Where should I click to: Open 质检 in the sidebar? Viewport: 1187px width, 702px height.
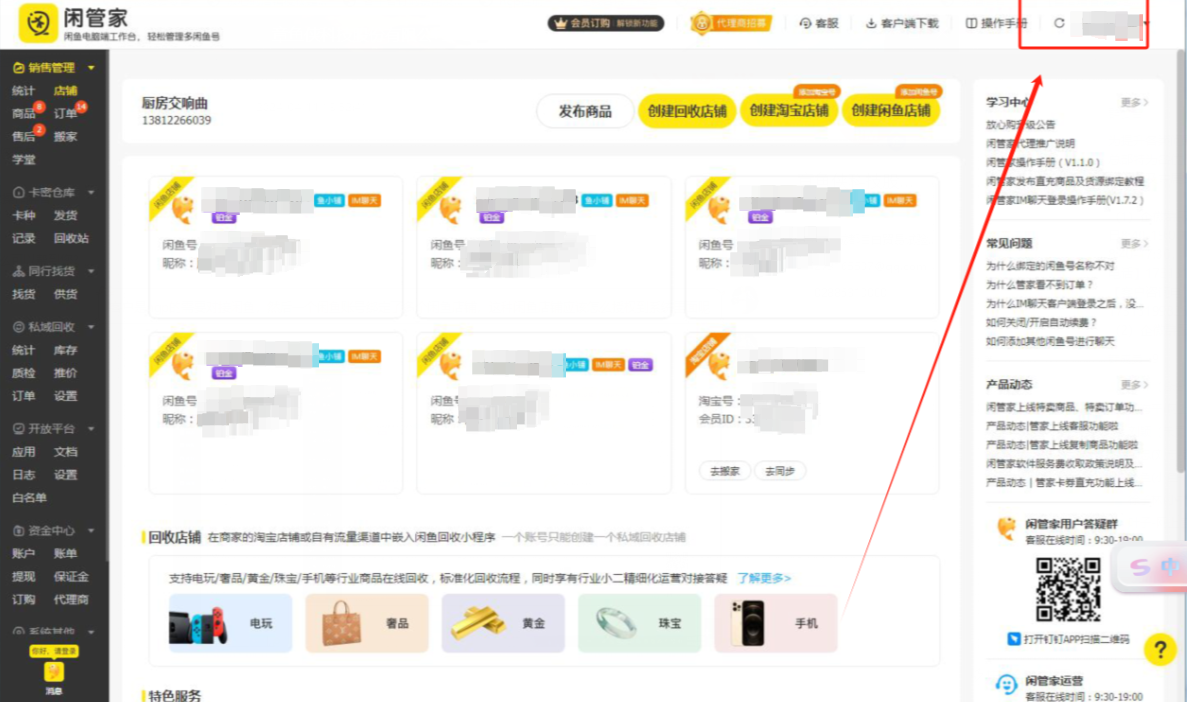23,373
